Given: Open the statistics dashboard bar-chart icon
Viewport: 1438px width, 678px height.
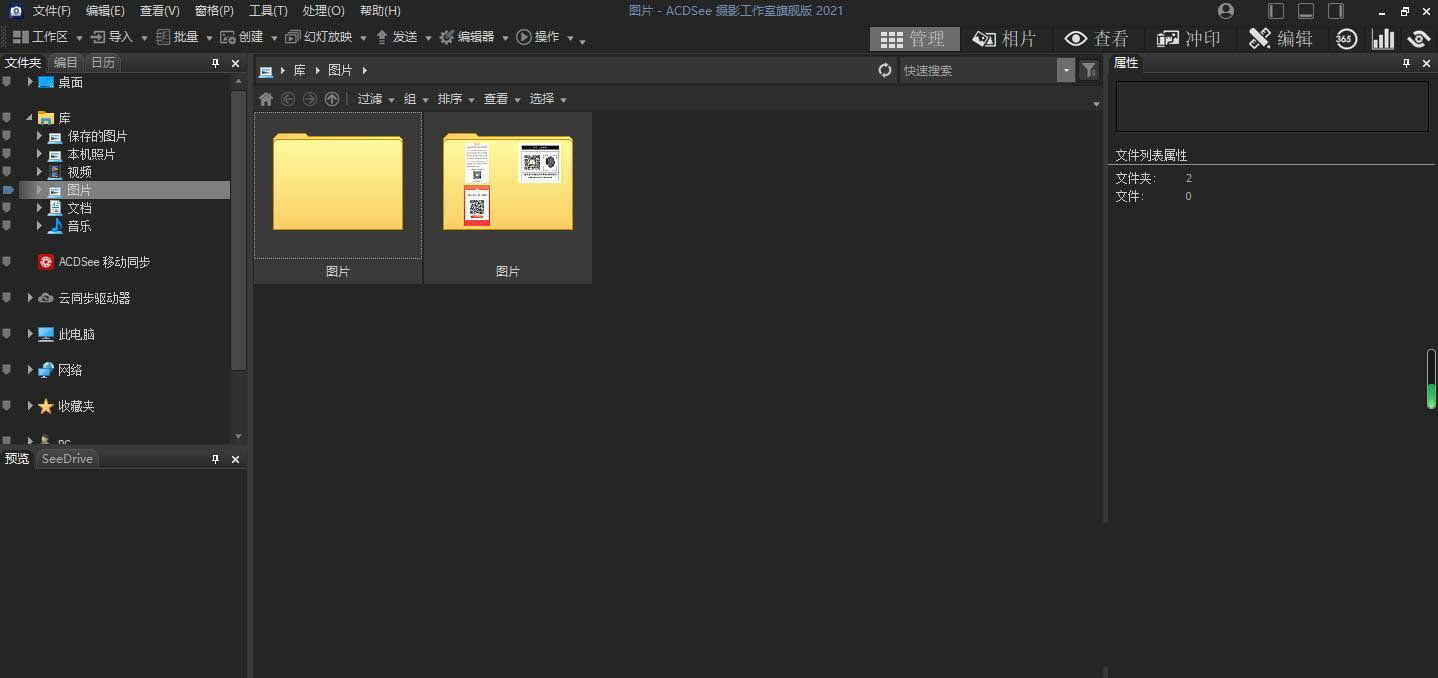Looking at the screenshot, I should 1383,39.
